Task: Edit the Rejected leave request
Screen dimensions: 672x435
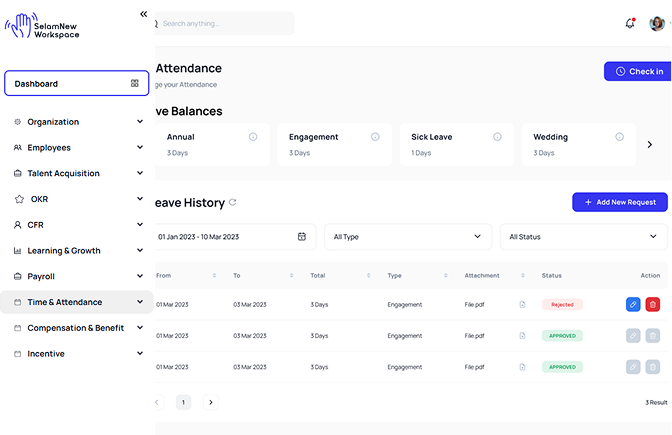Action: point(633,304)
